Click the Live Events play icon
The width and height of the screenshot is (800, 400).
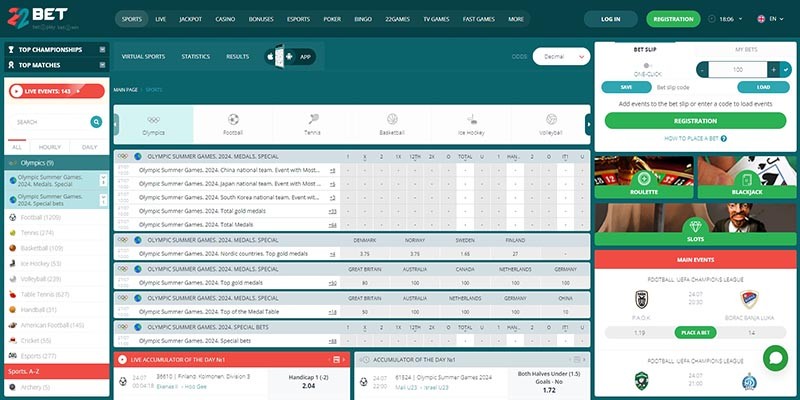point(17,91)
